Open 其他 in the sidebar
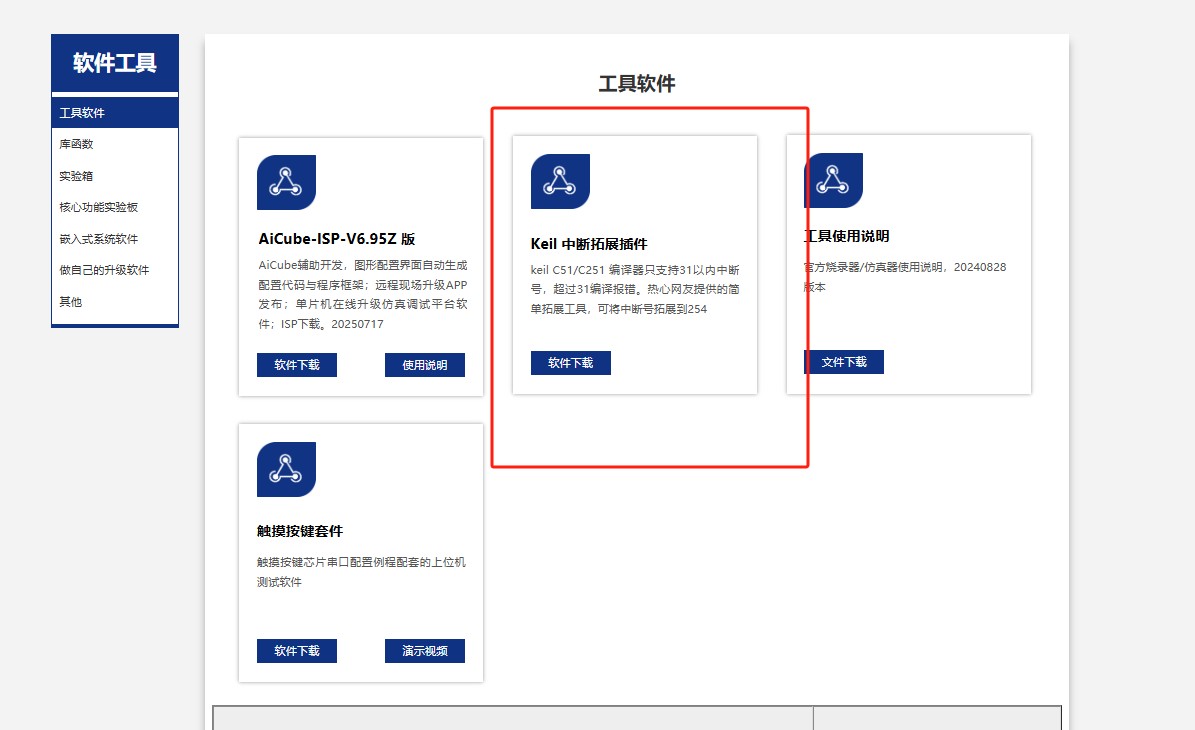1195x730 pixels. pos(114,302)
